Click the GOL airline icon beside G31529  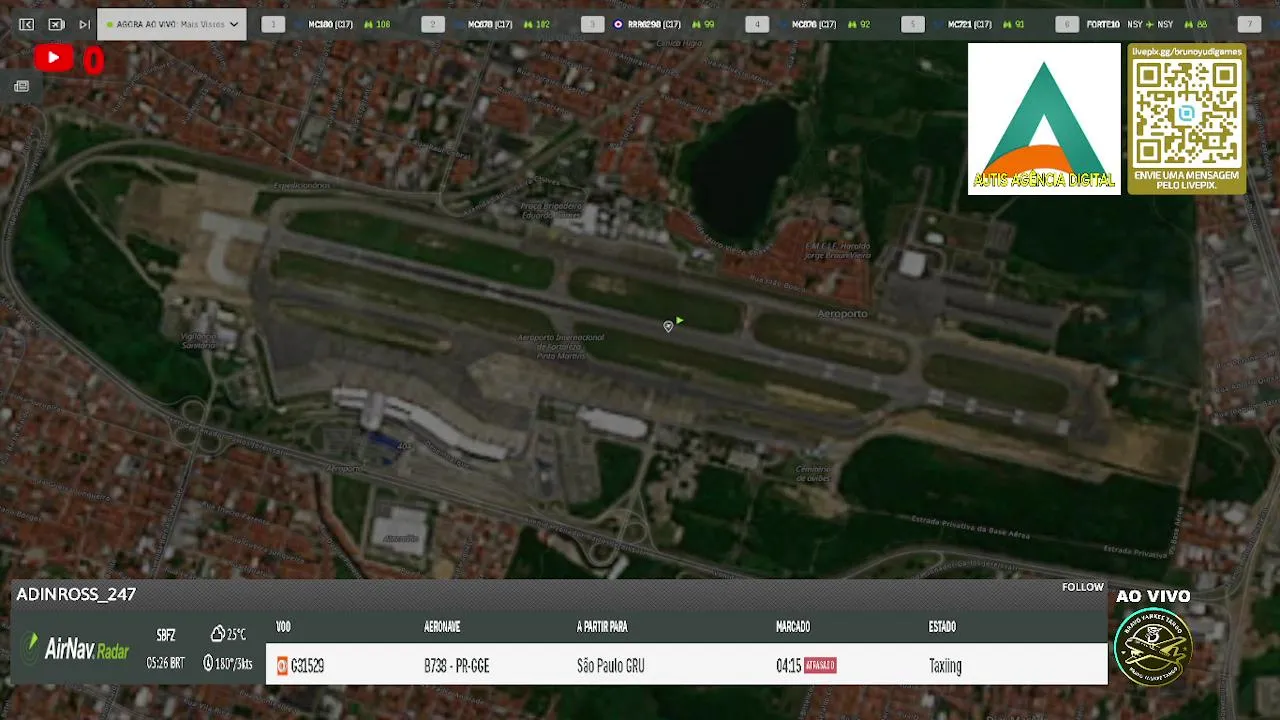tap(282, 666)
